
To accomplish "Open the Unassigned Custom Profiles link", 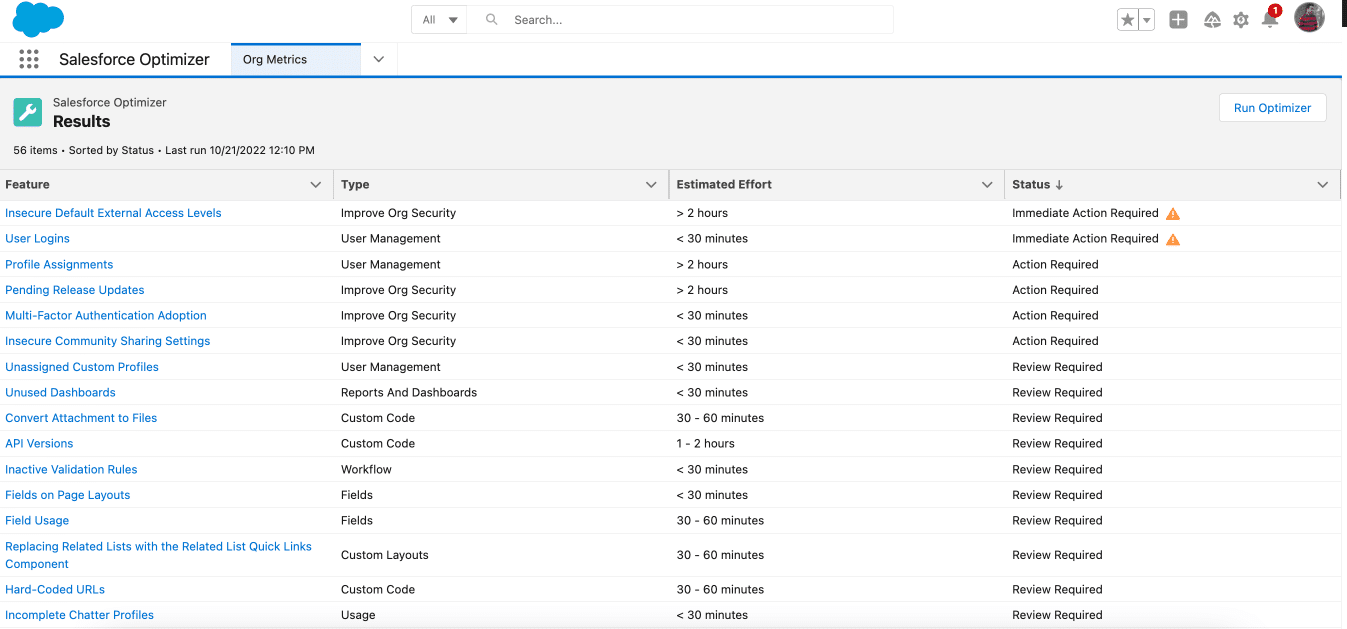I will coord(82,367).
